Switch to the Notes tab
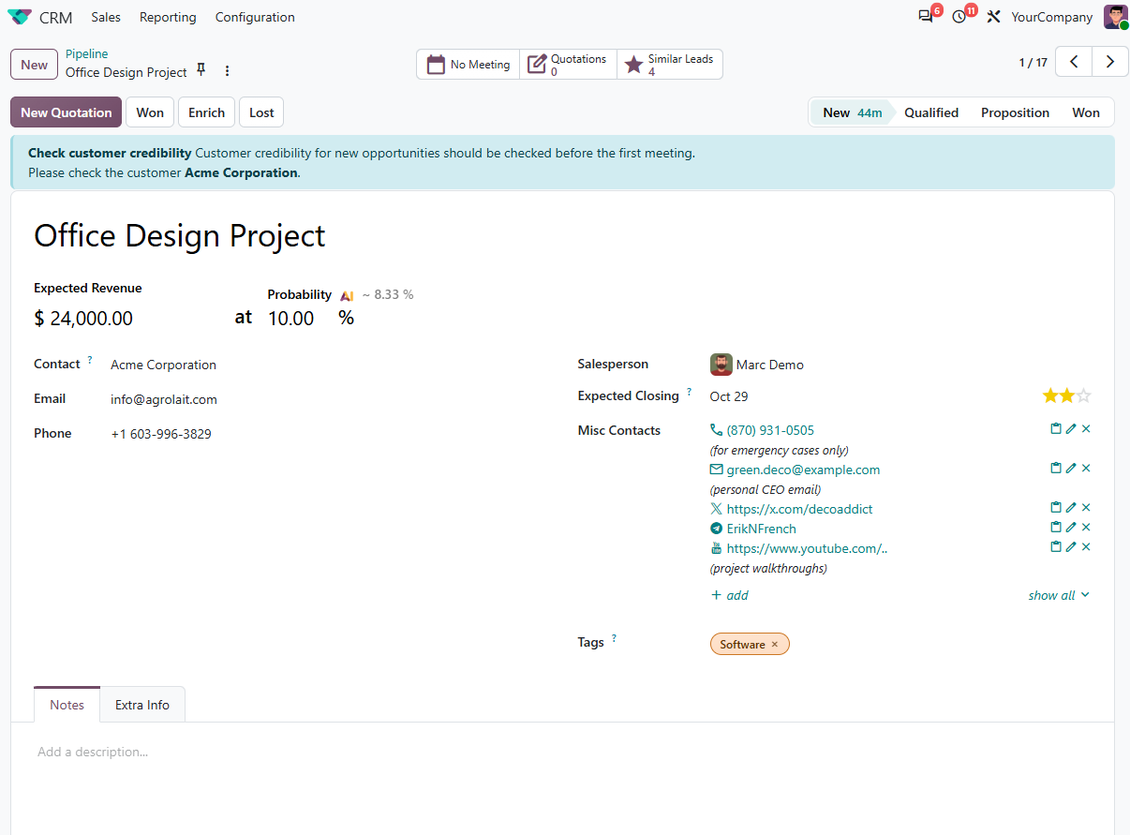Screen dimensions: 1130x835 [67, 705]
